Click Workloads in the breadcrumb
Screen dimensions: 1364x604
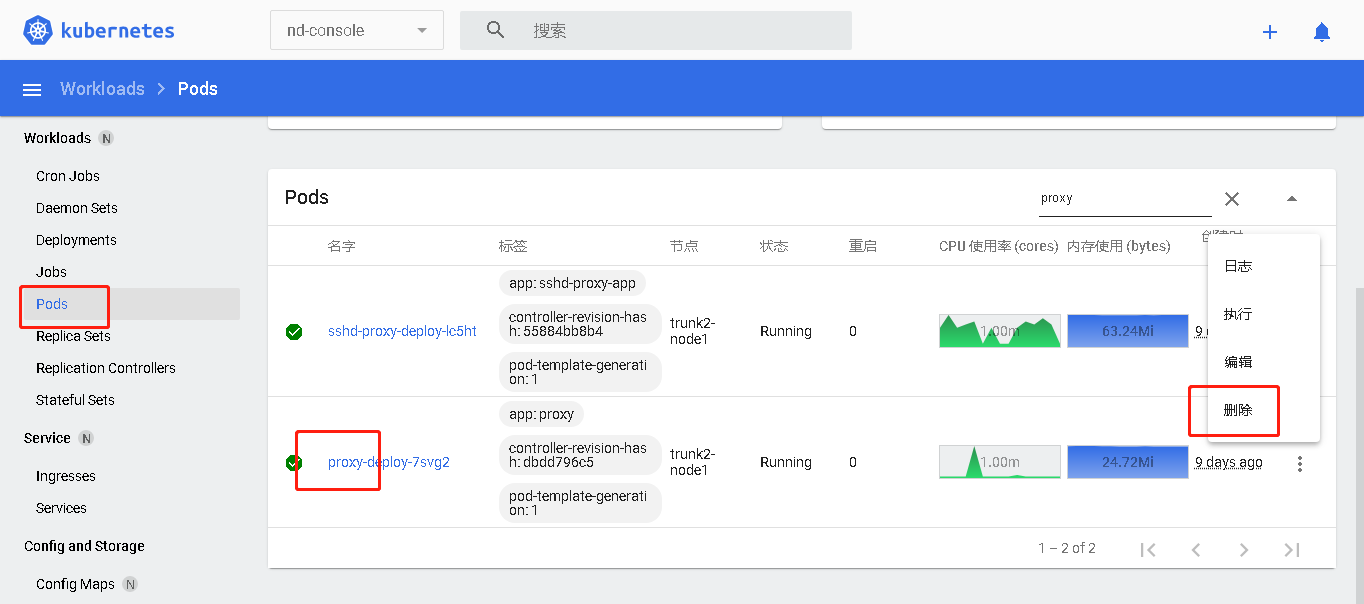[x=102, y=89]
